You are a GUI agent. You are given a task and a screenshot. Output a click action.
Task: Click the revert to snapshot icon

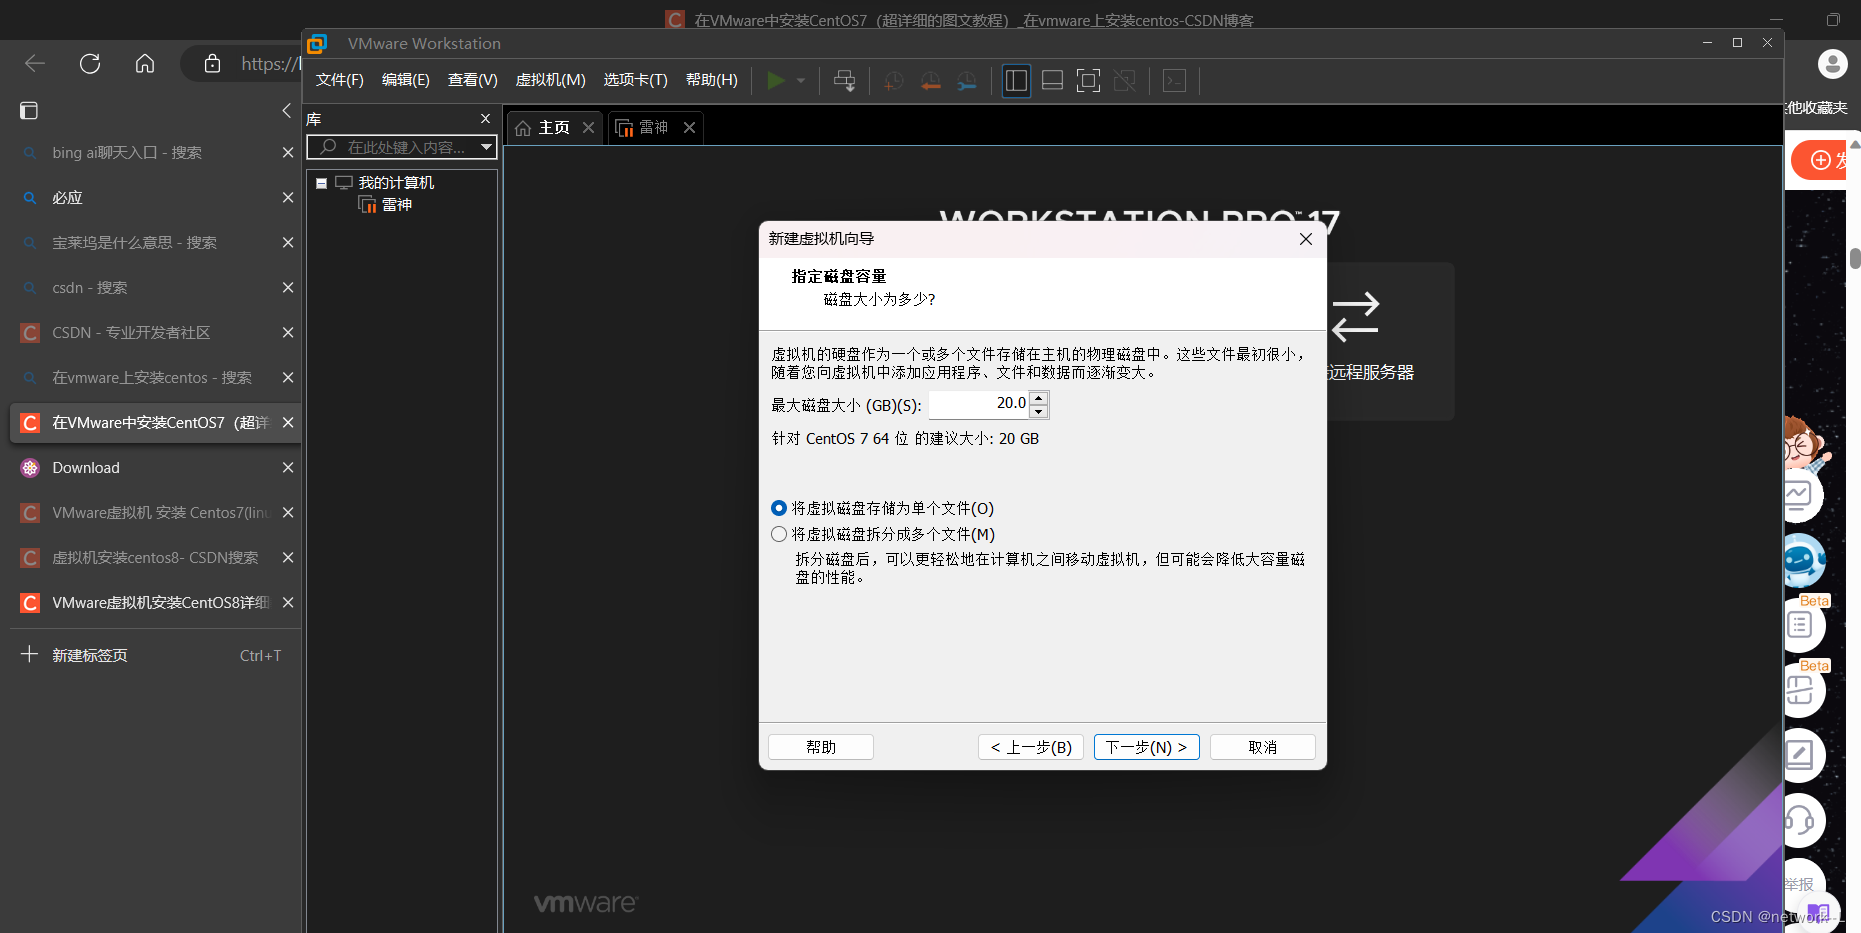coord(930,81)
